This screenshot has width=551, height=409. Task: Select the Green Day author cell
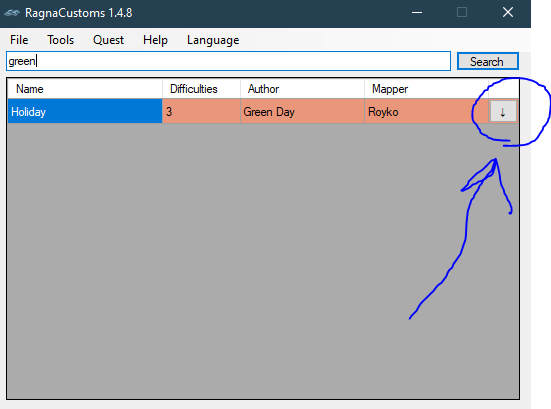302,111
